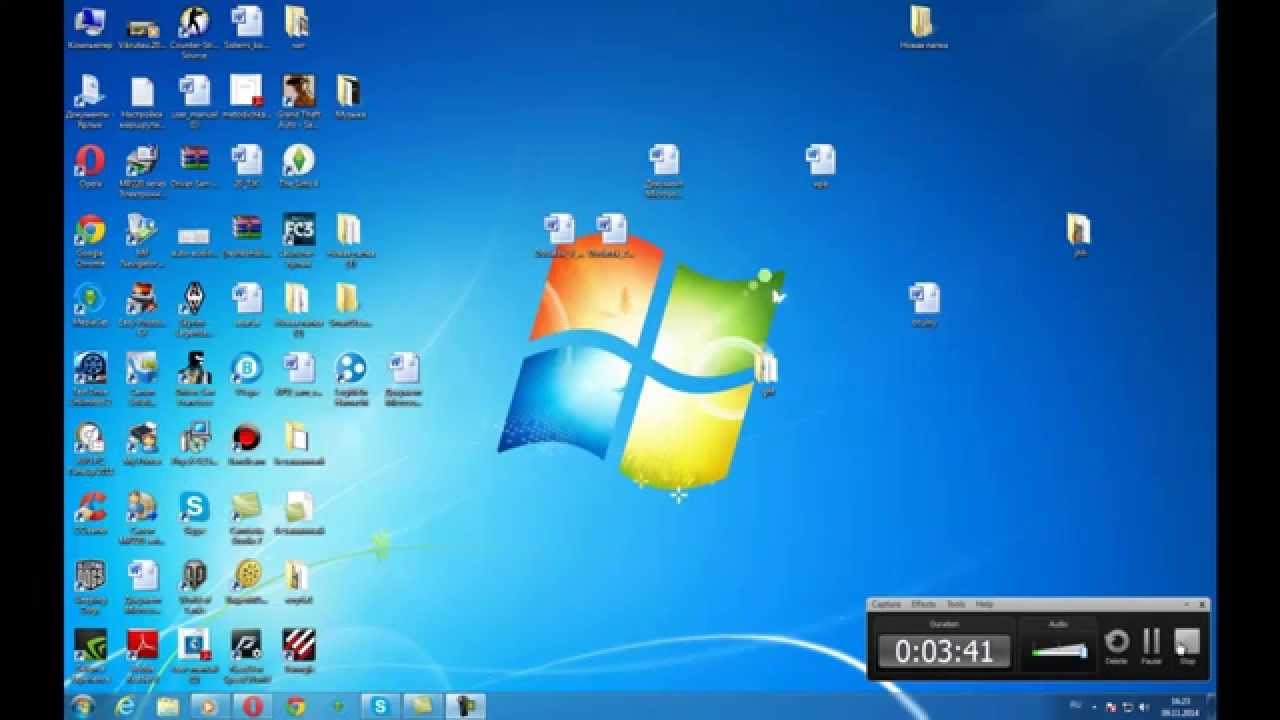Launch the CCleaner desktop shortcut
This screenshot has height=720, width=1280.
point(90,515)
